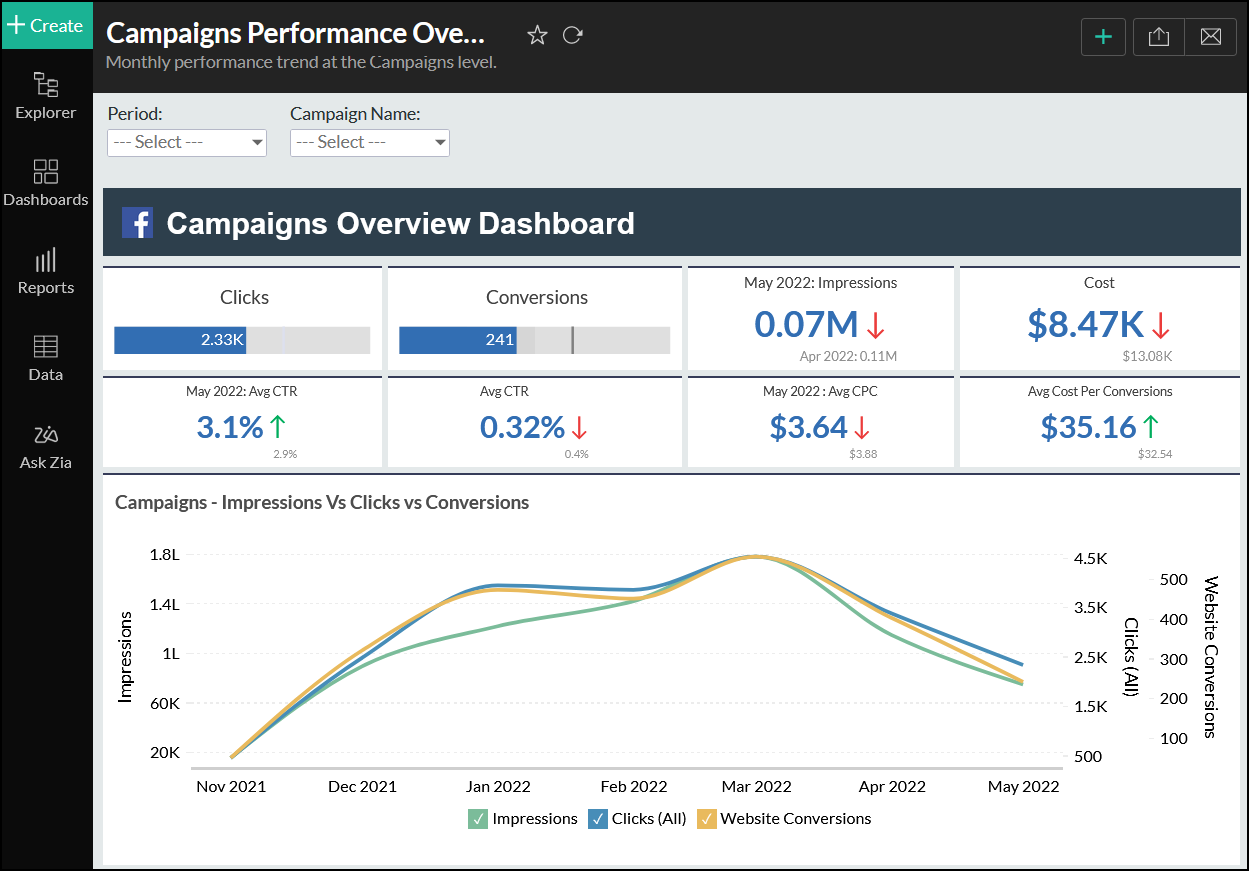Open the Reports bar-chart icon
The width and height of the screenshot is (1249, 871).
coord(46,261)
